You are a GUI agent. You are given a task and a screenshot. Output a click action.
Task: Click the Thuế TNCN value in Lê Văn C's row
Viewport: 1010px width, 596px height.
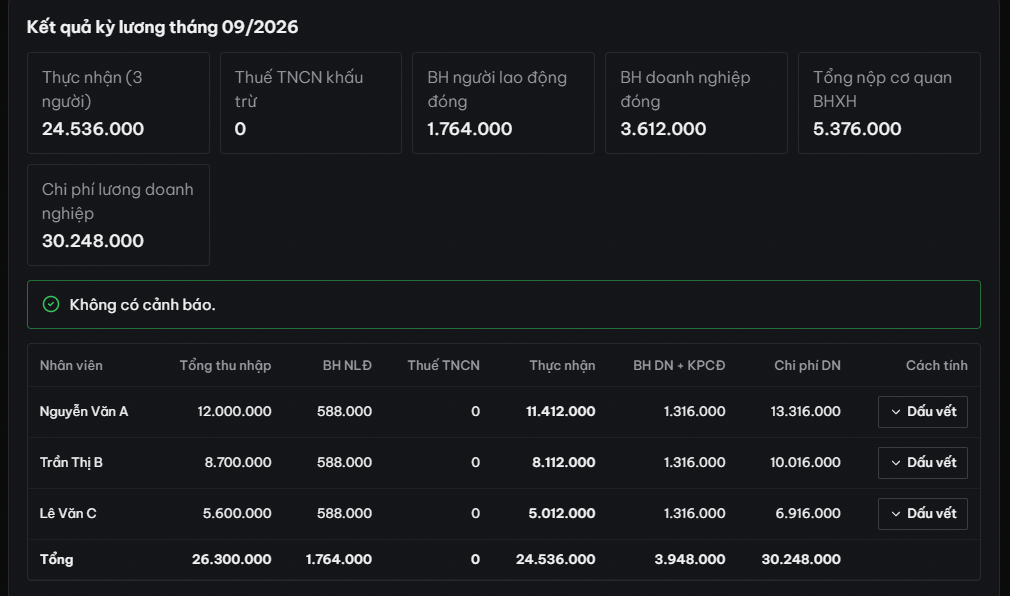[x=475, y=513]
